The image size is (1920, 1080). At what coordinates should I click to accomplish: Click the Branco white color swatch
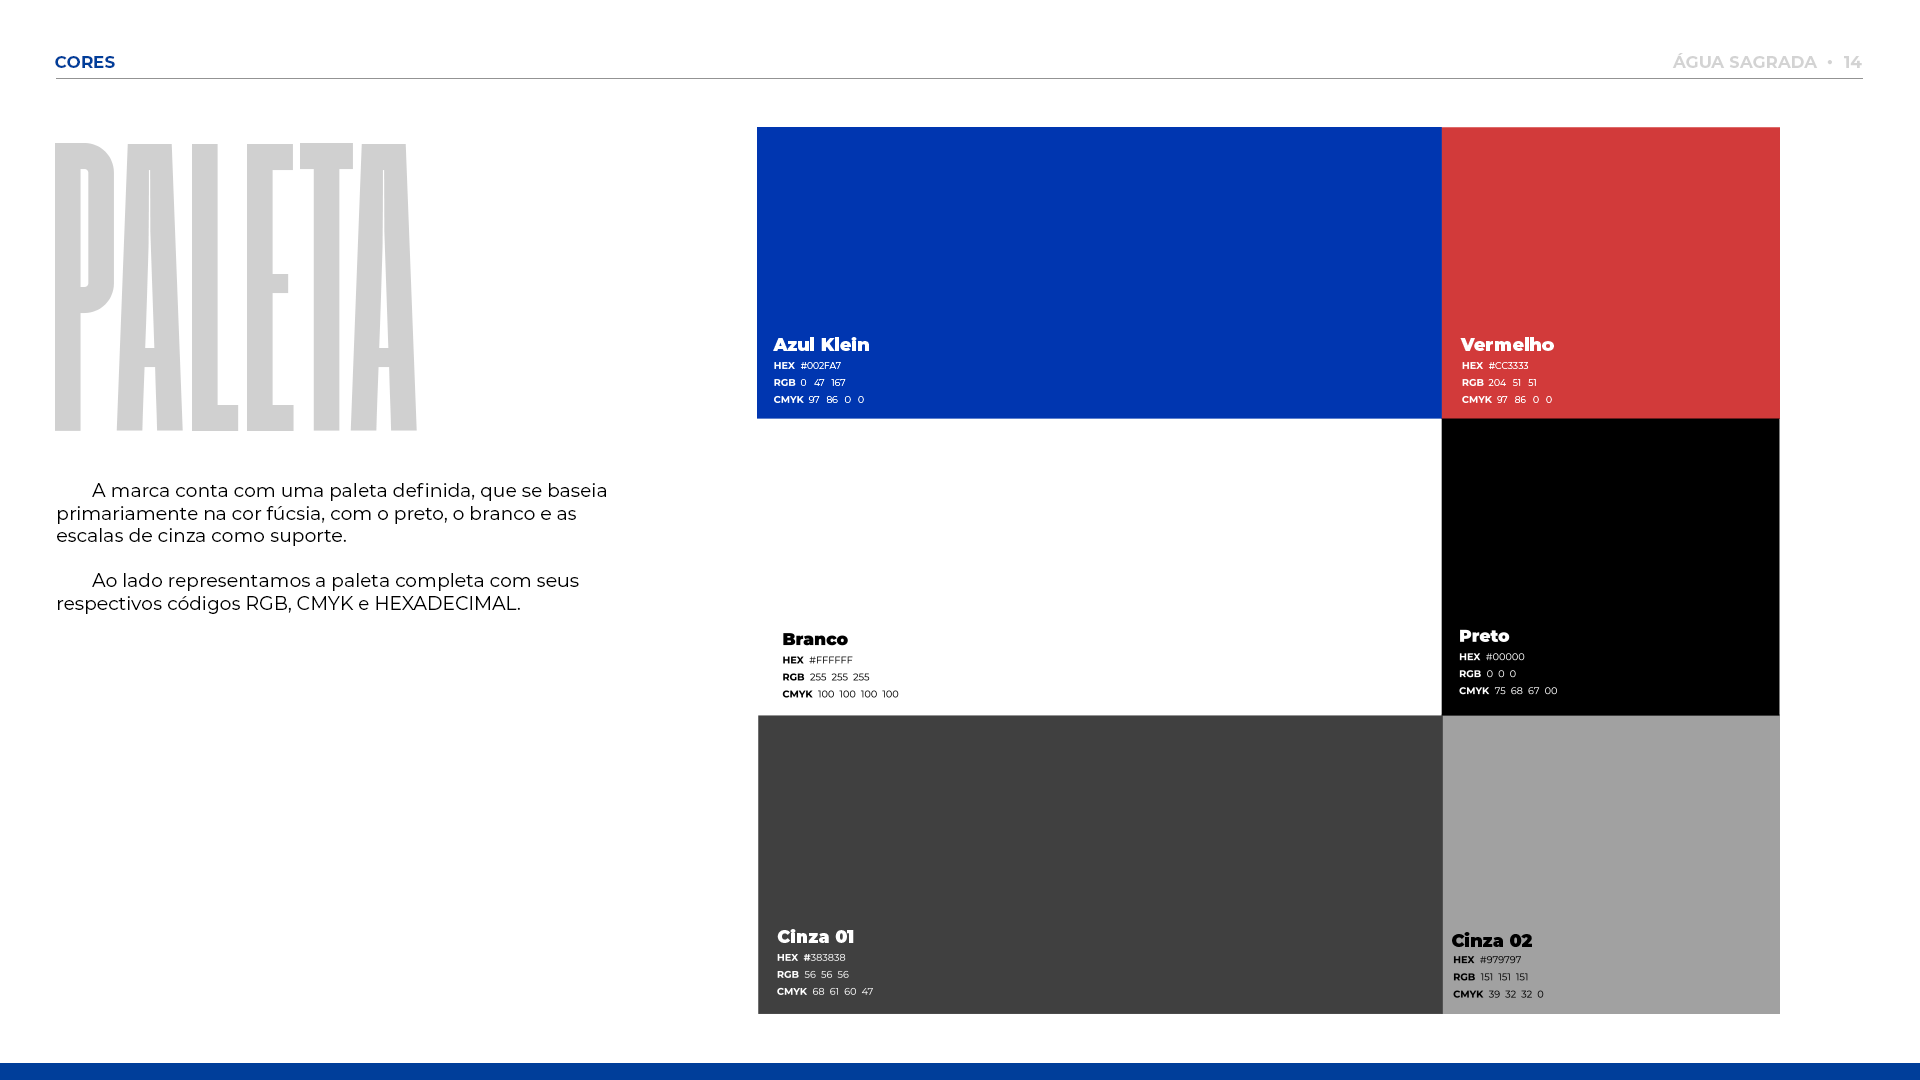tap(1099, 567)
